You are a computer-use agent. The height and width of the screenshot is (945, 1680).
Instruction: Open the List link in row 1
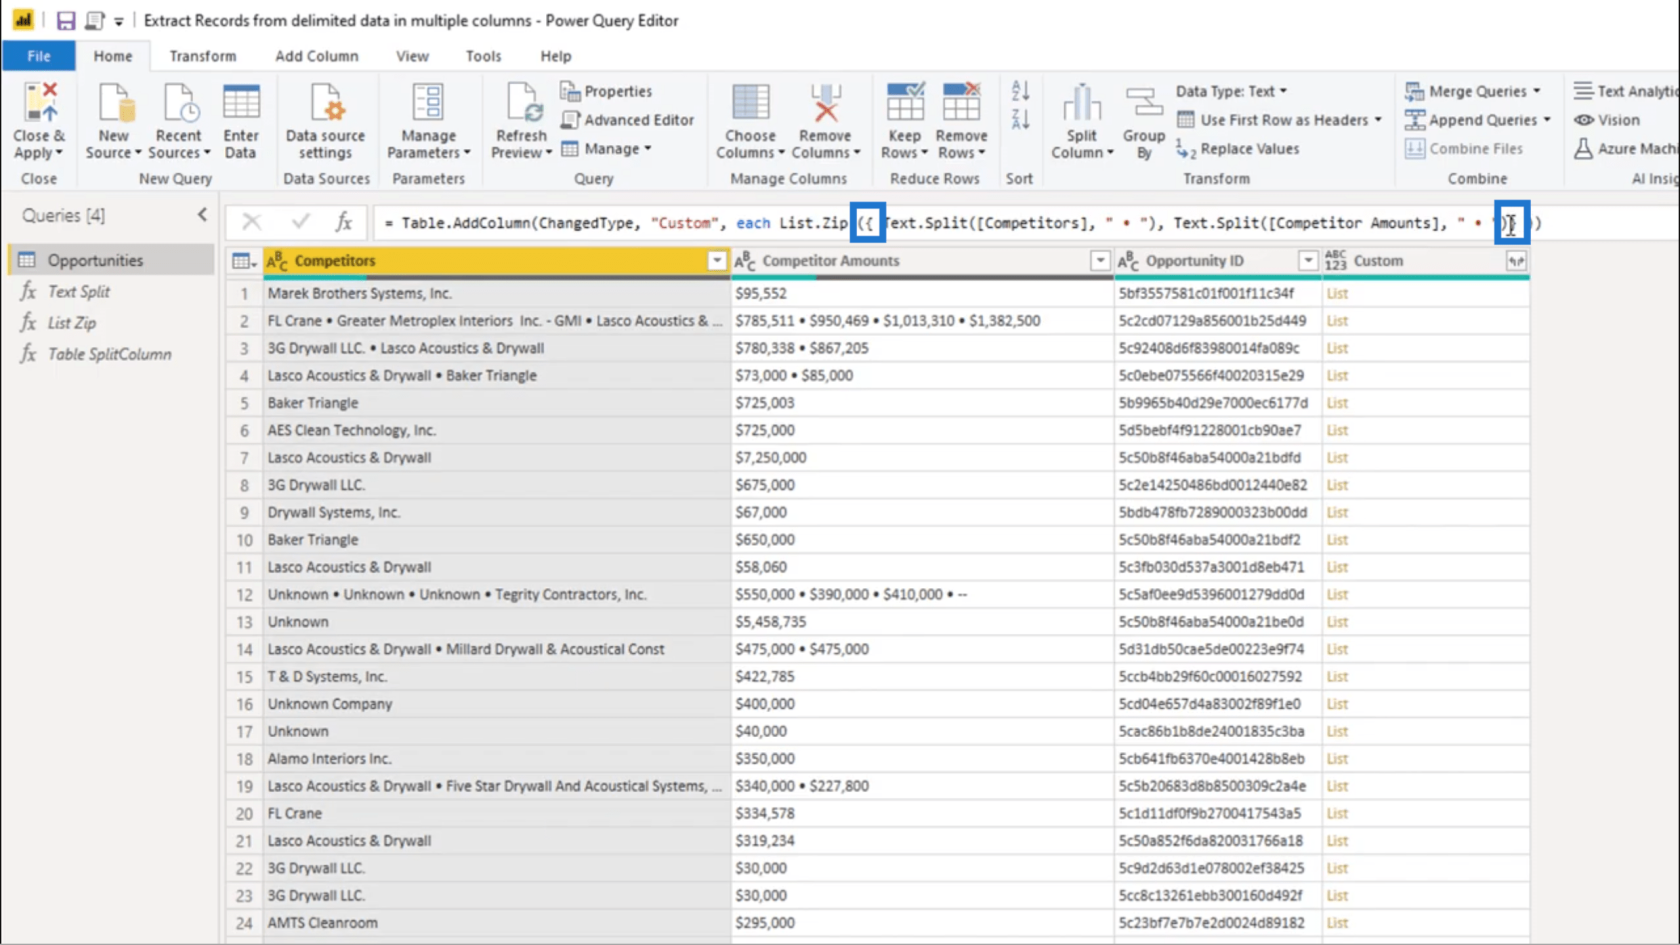click(1337, 294)
